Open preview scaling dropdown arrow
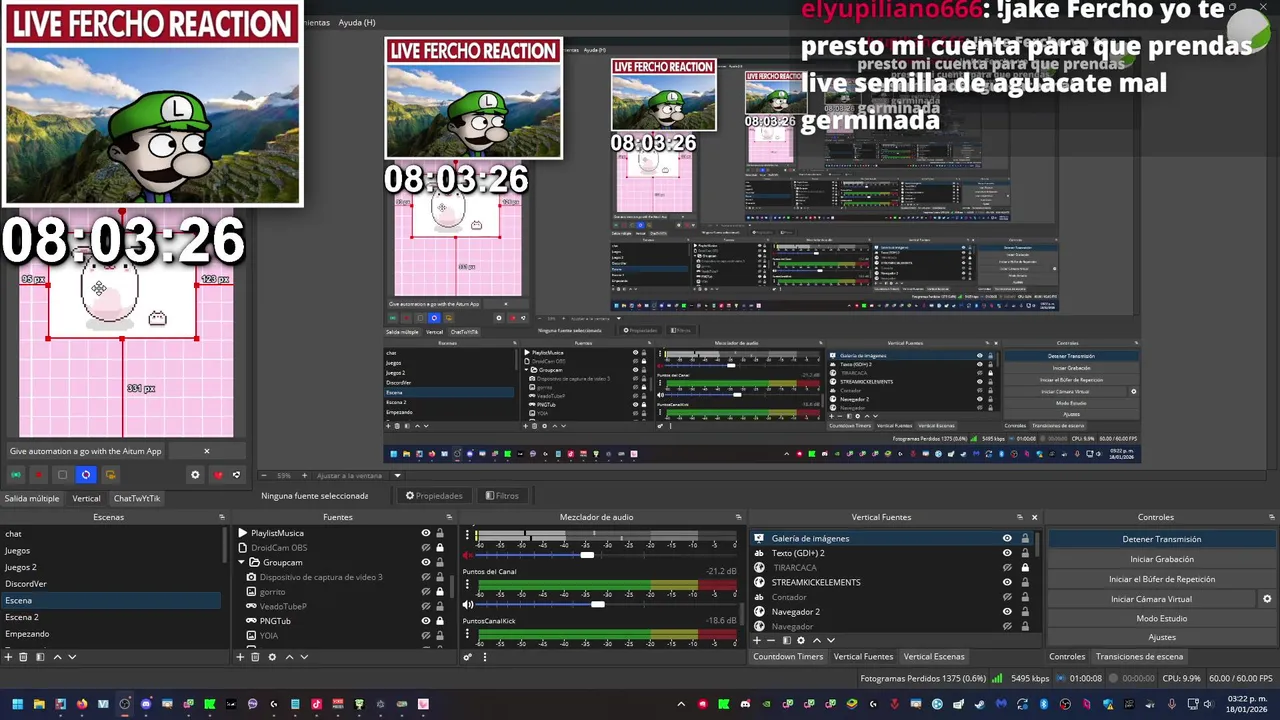 397,476
